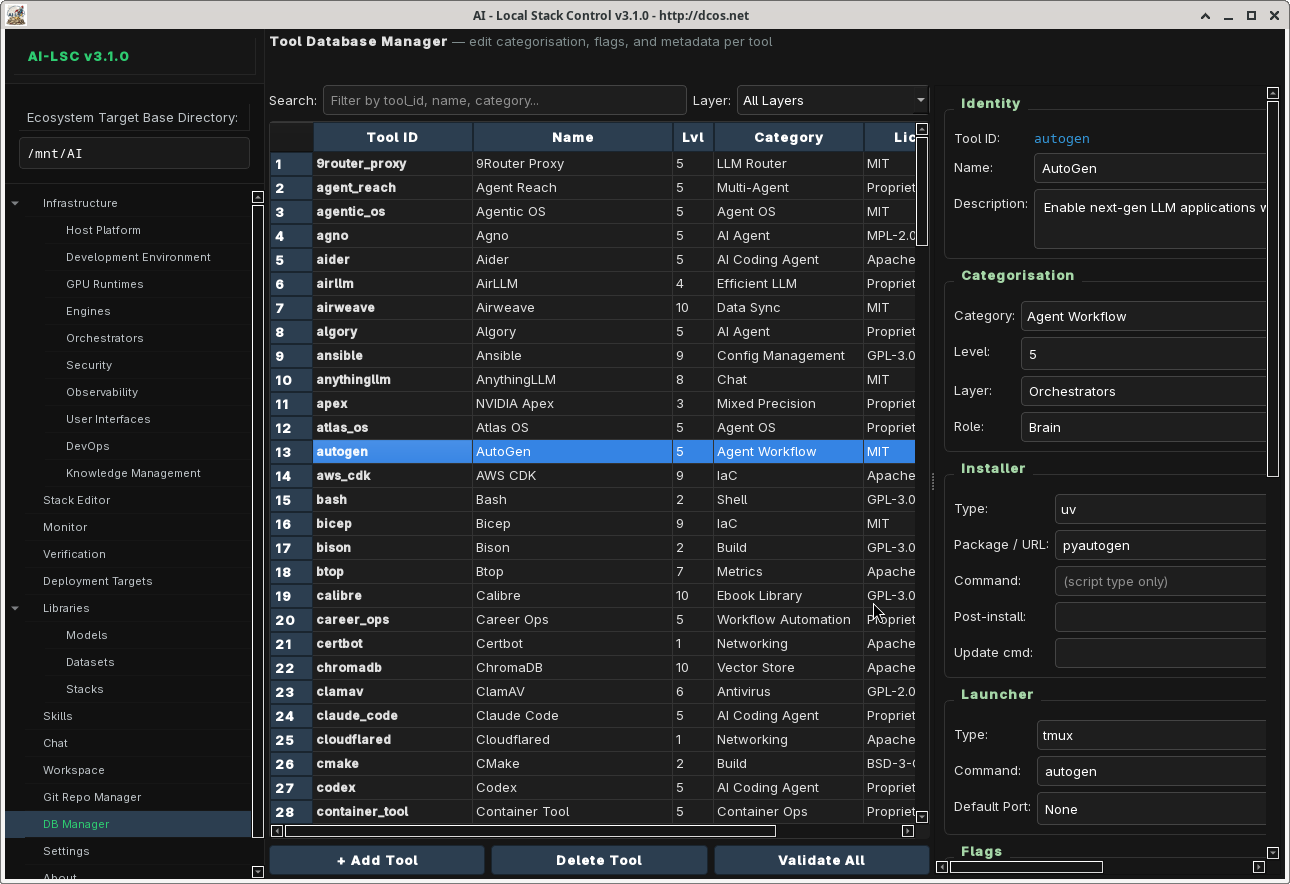Open the Role dropdown showing Brain
The image size is (1290, 884).
point(1144,428)
